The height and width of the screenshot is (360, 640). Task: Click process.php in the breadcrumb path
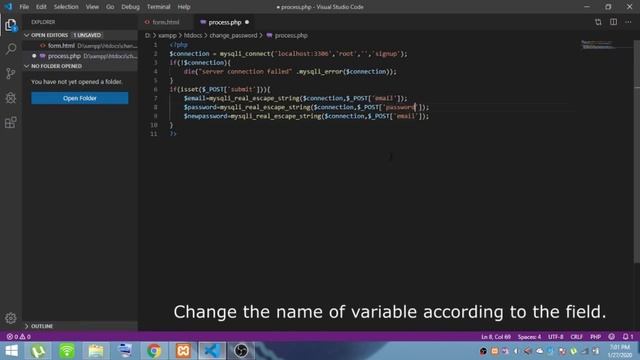[287, 36]
